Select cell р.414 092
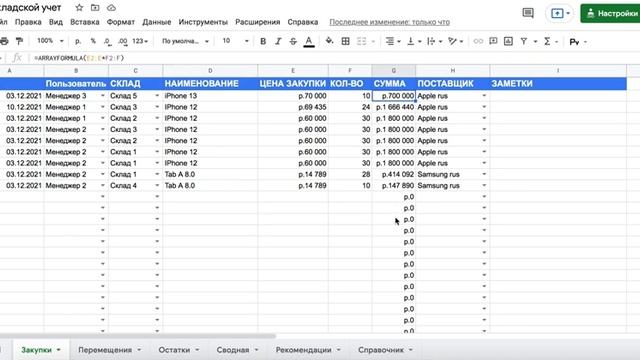Screen dimensions: 640x360 (393, 175)
